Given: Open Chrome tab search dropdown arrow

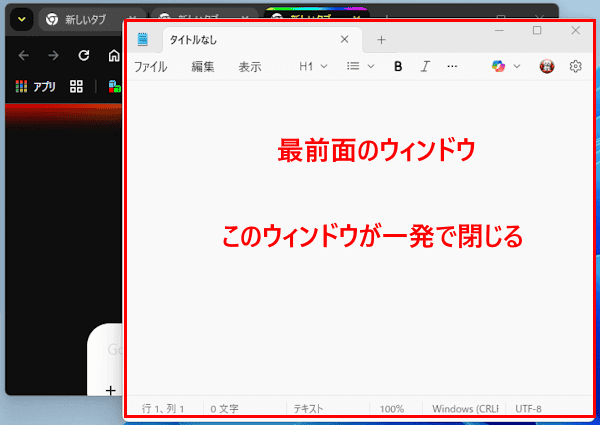Looking at the screenshot, I should tap(22, 19).
